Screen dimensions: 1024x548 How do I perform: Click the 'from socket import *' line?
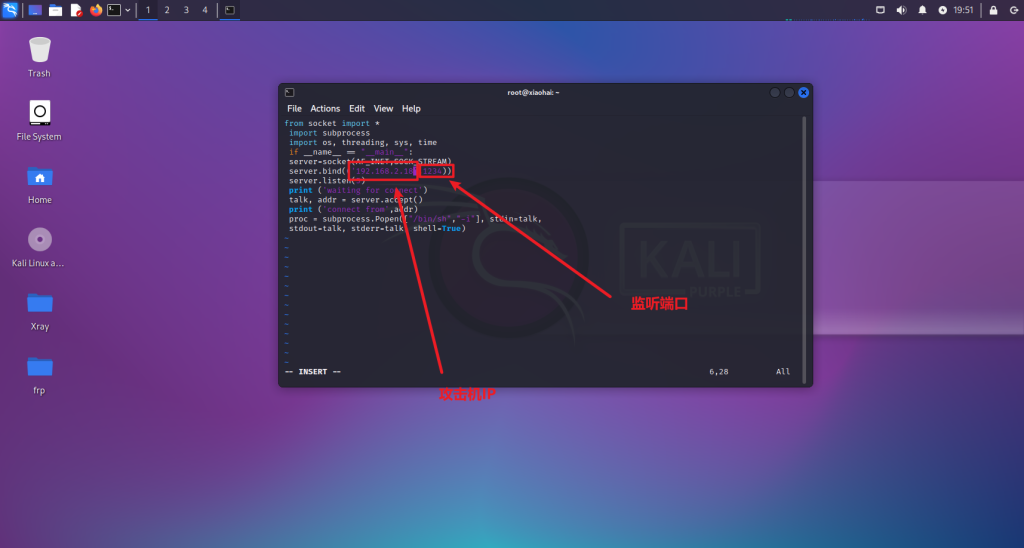(x=332, y=123)
